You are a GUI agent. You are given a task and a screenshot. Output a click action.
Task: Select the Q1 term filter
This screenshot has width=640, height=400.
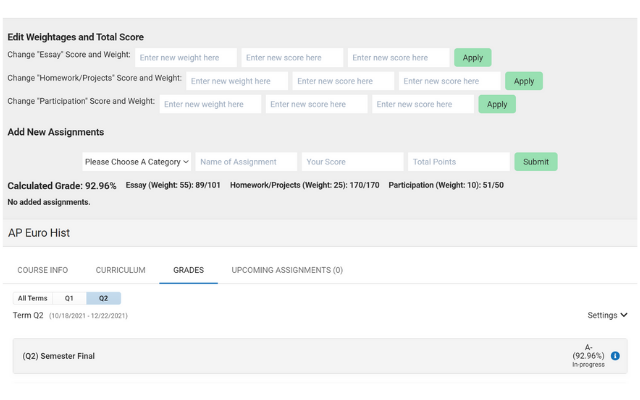69,298
